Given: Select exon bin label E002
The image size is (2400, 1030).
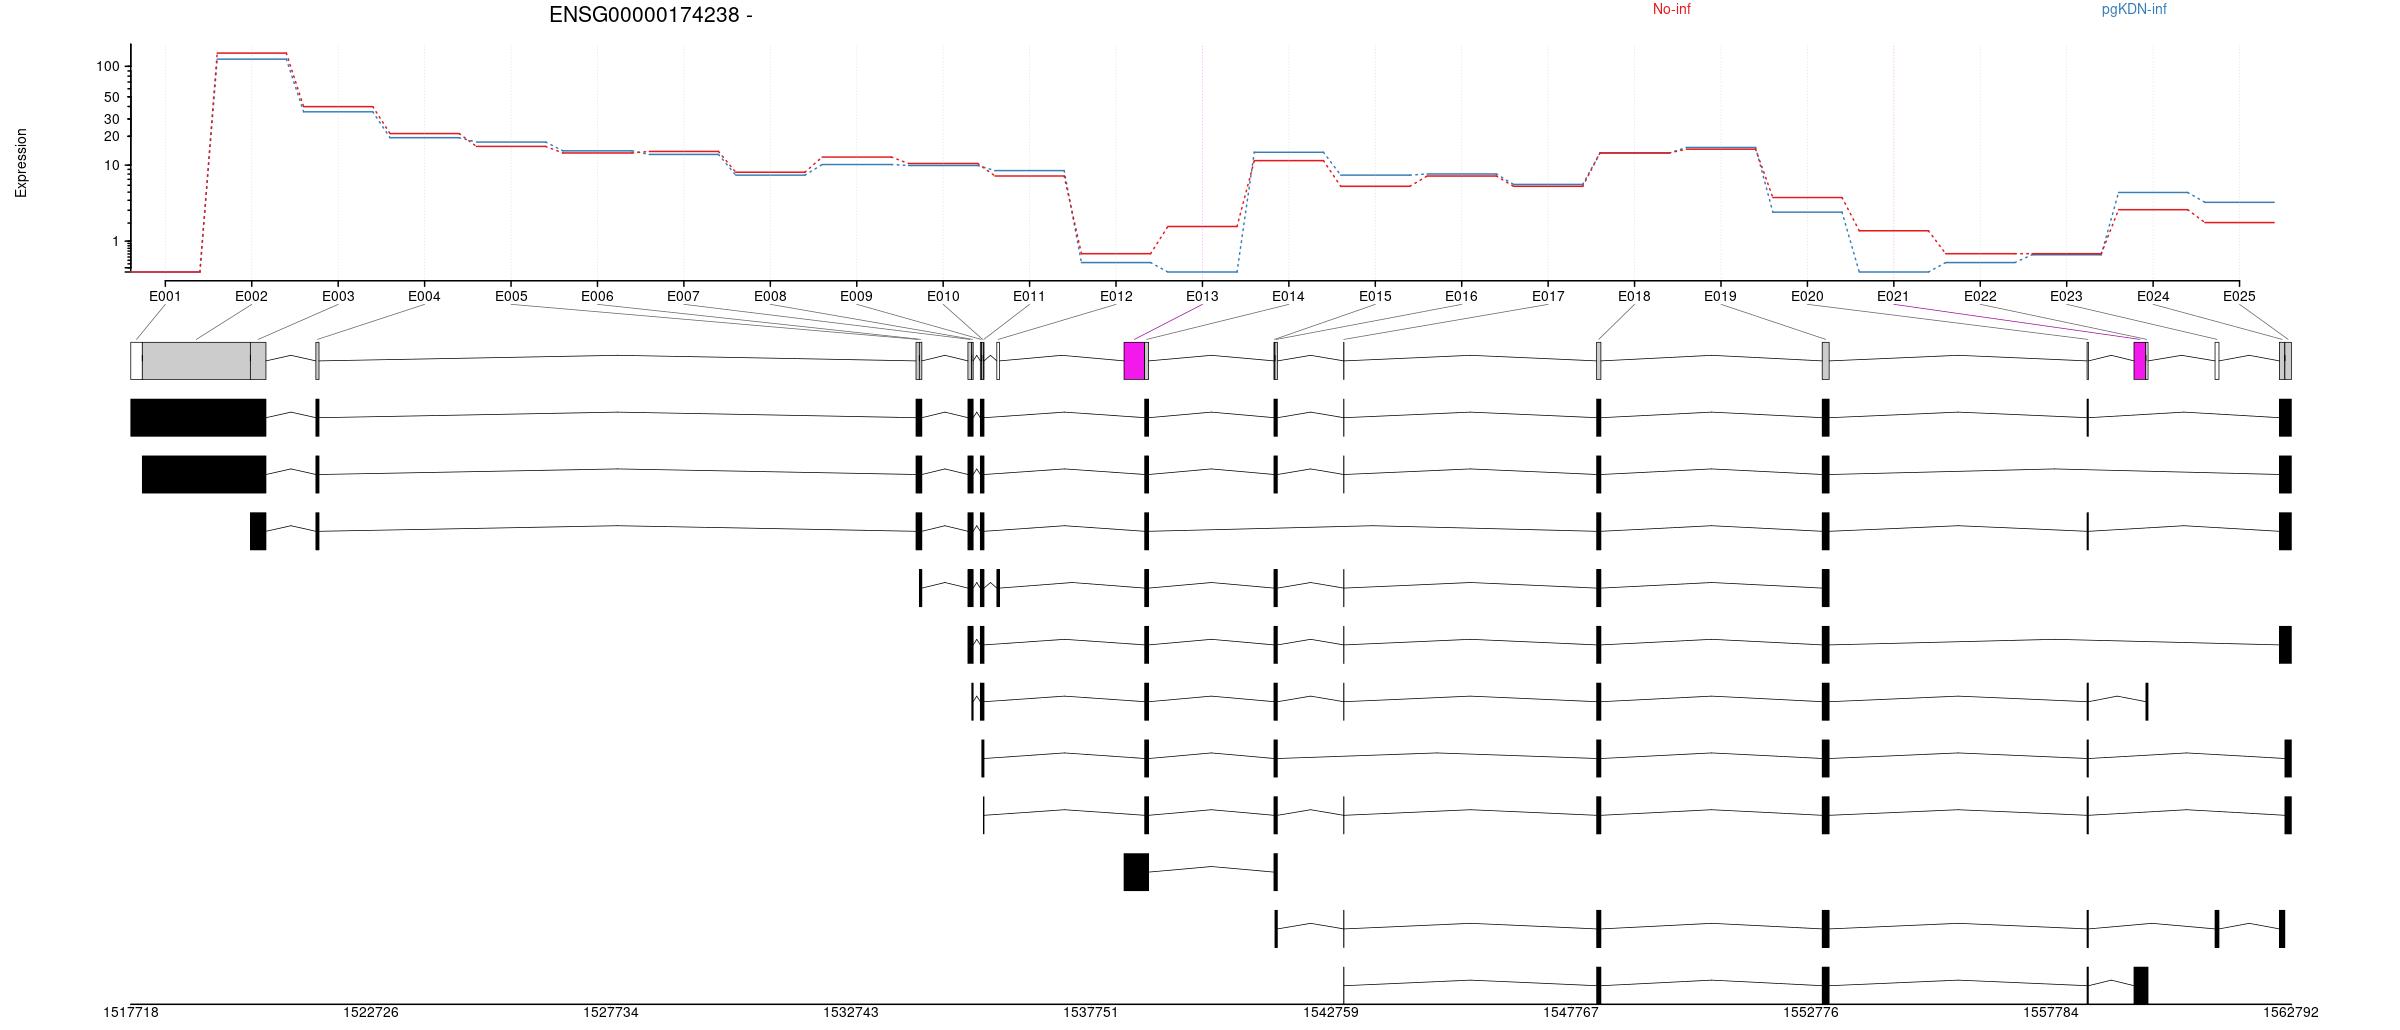Looking at the screenshot, I should 251,296.
